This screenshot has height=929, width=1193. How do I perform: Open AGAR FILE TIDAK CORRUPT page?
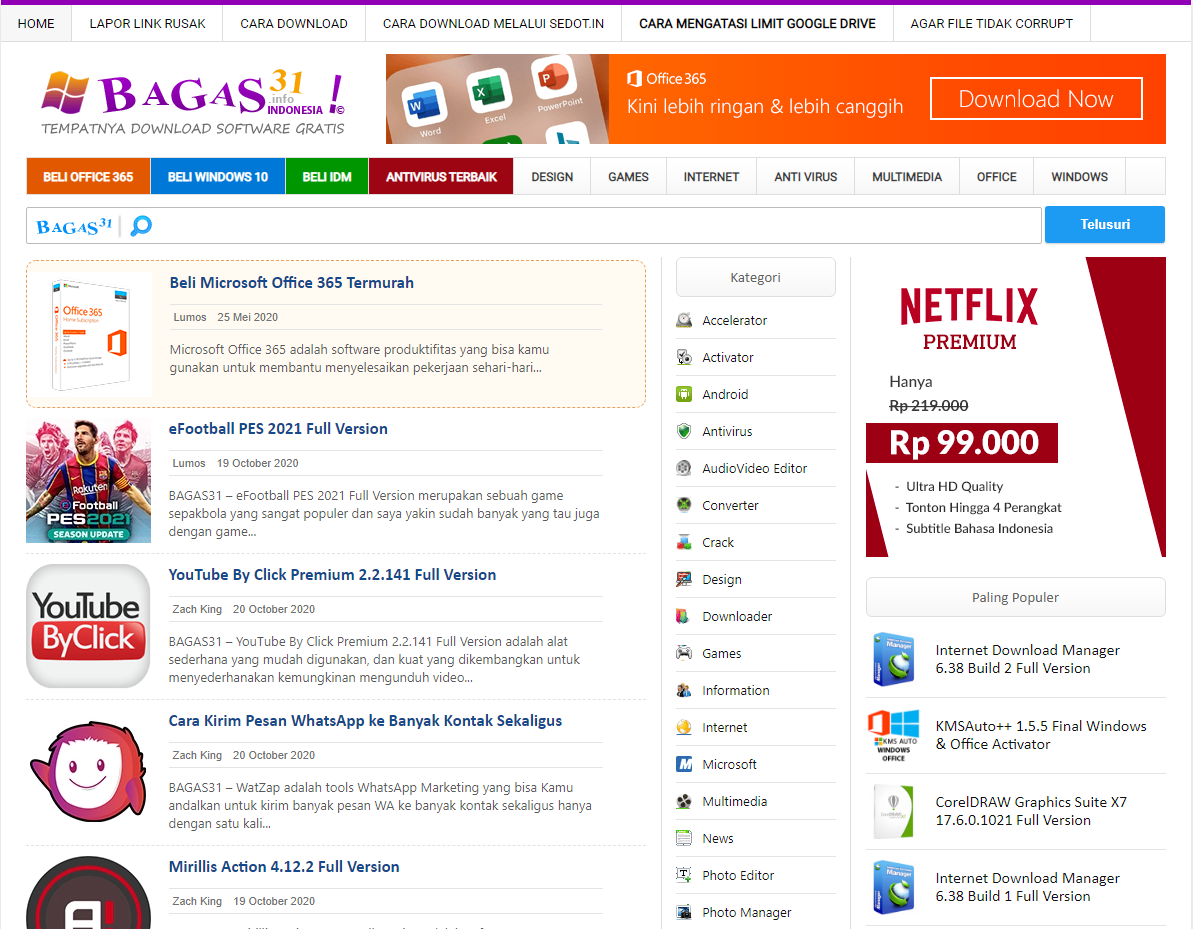point(991,24)
